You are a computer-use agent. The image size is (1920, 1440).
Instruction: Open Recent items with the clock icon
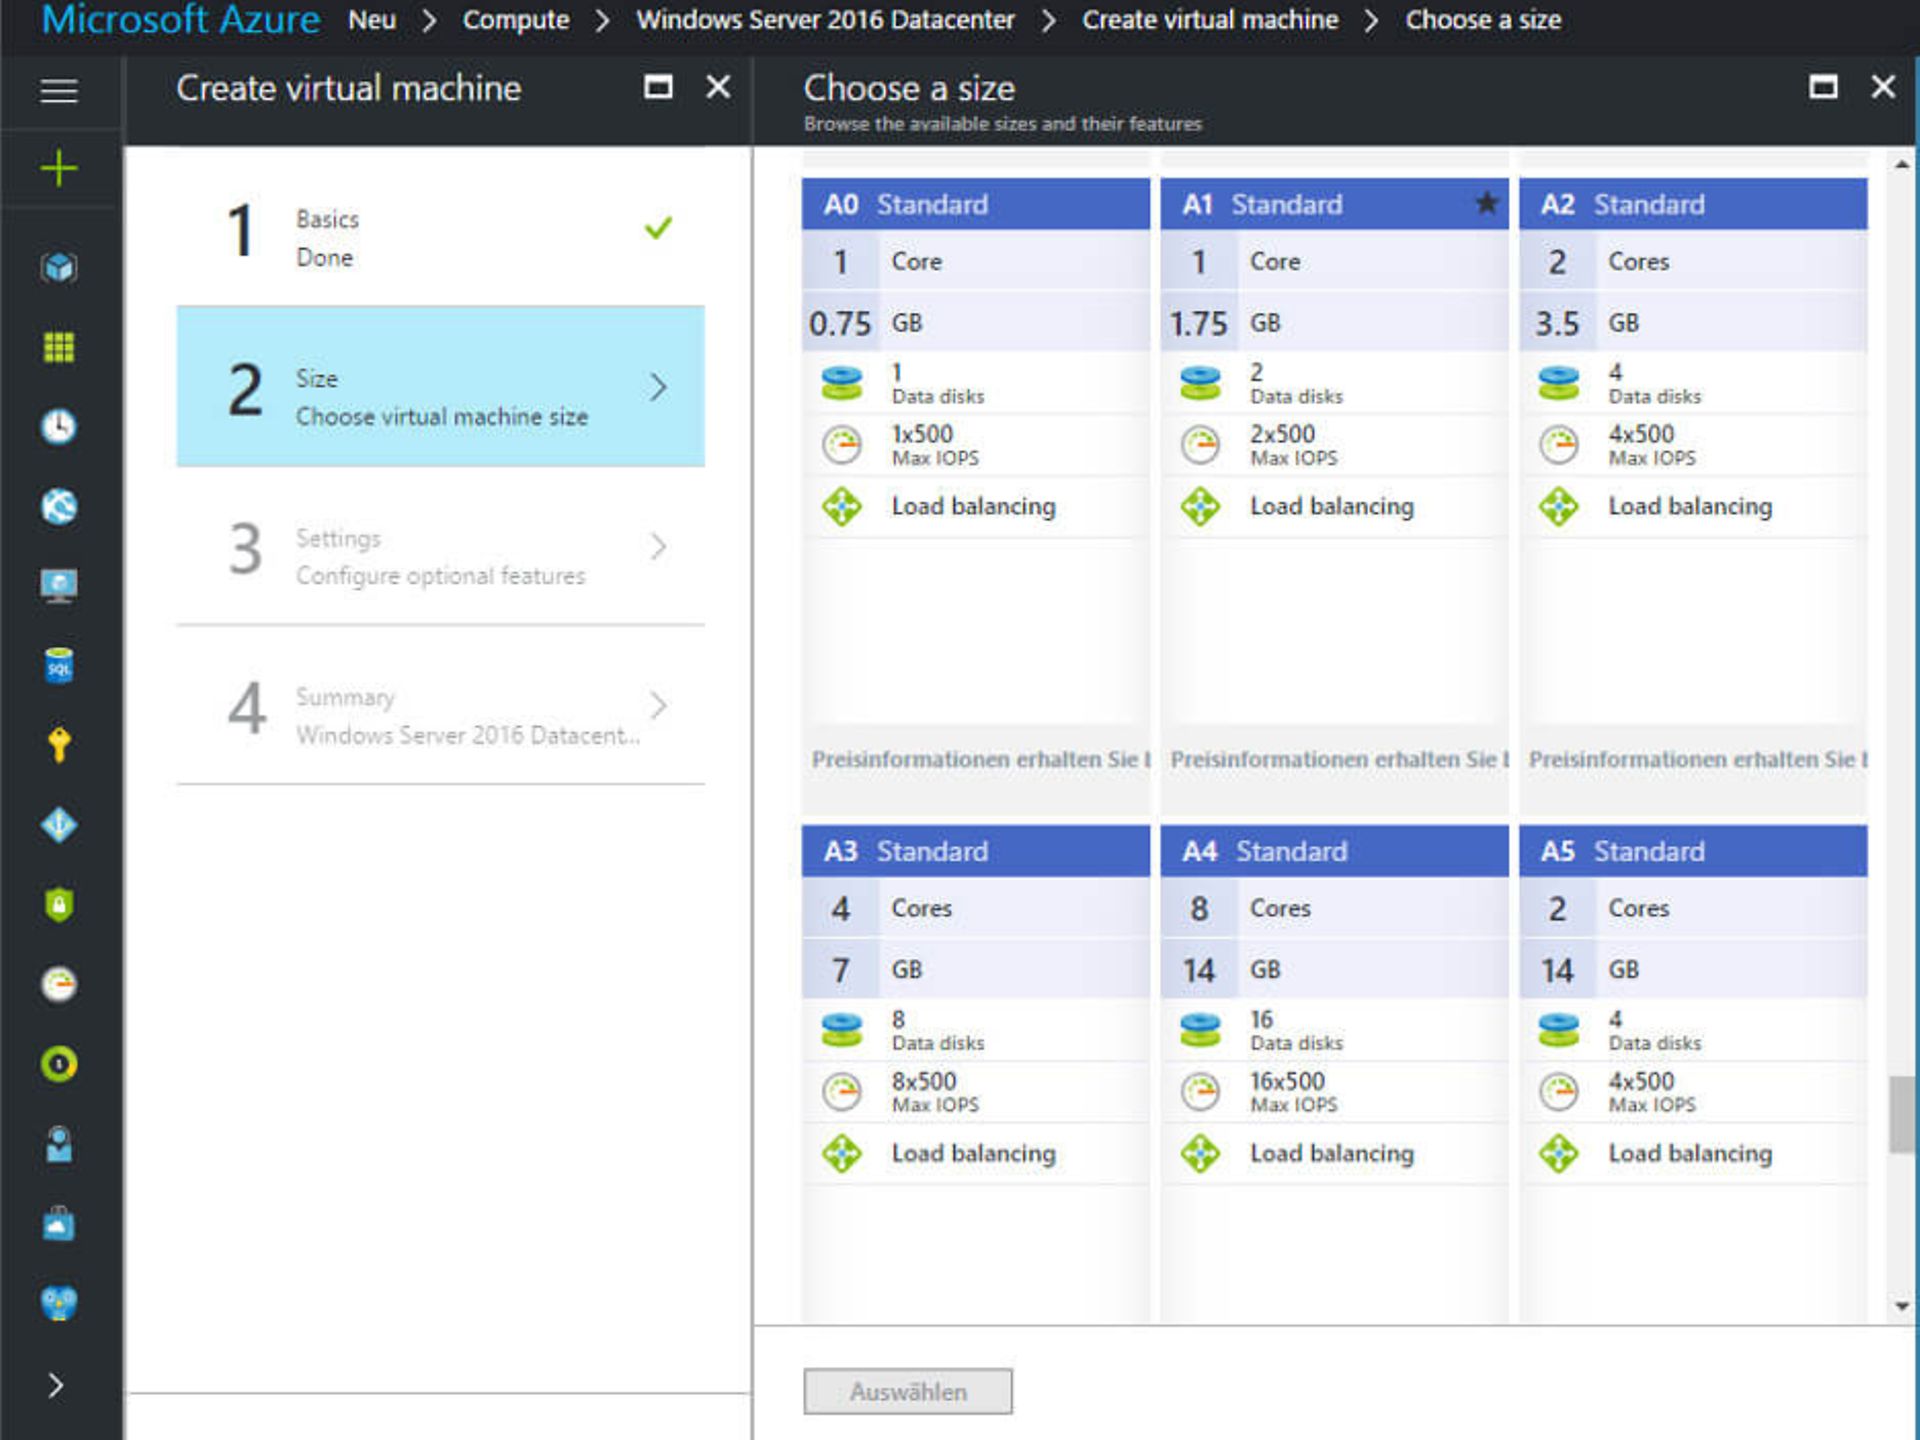click(59, 427)
